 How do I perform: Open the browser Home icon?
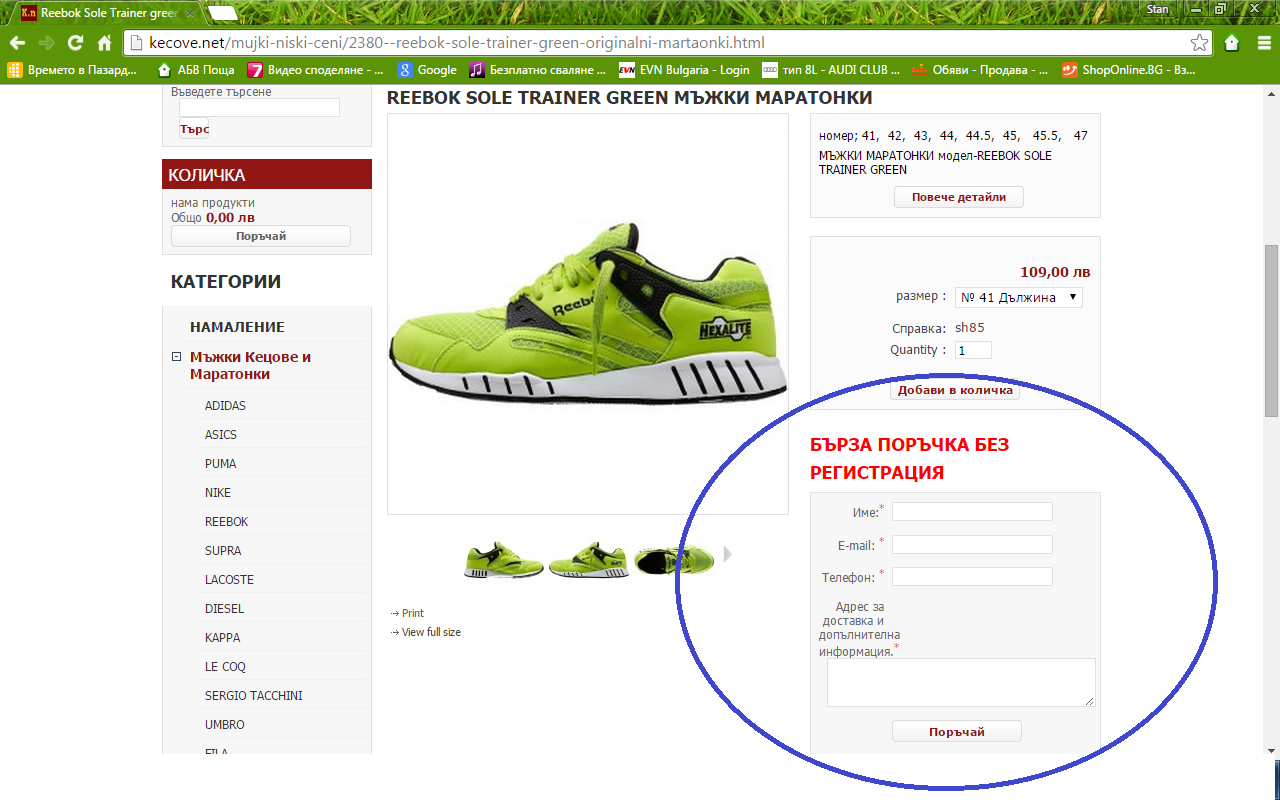coord(104,43)
